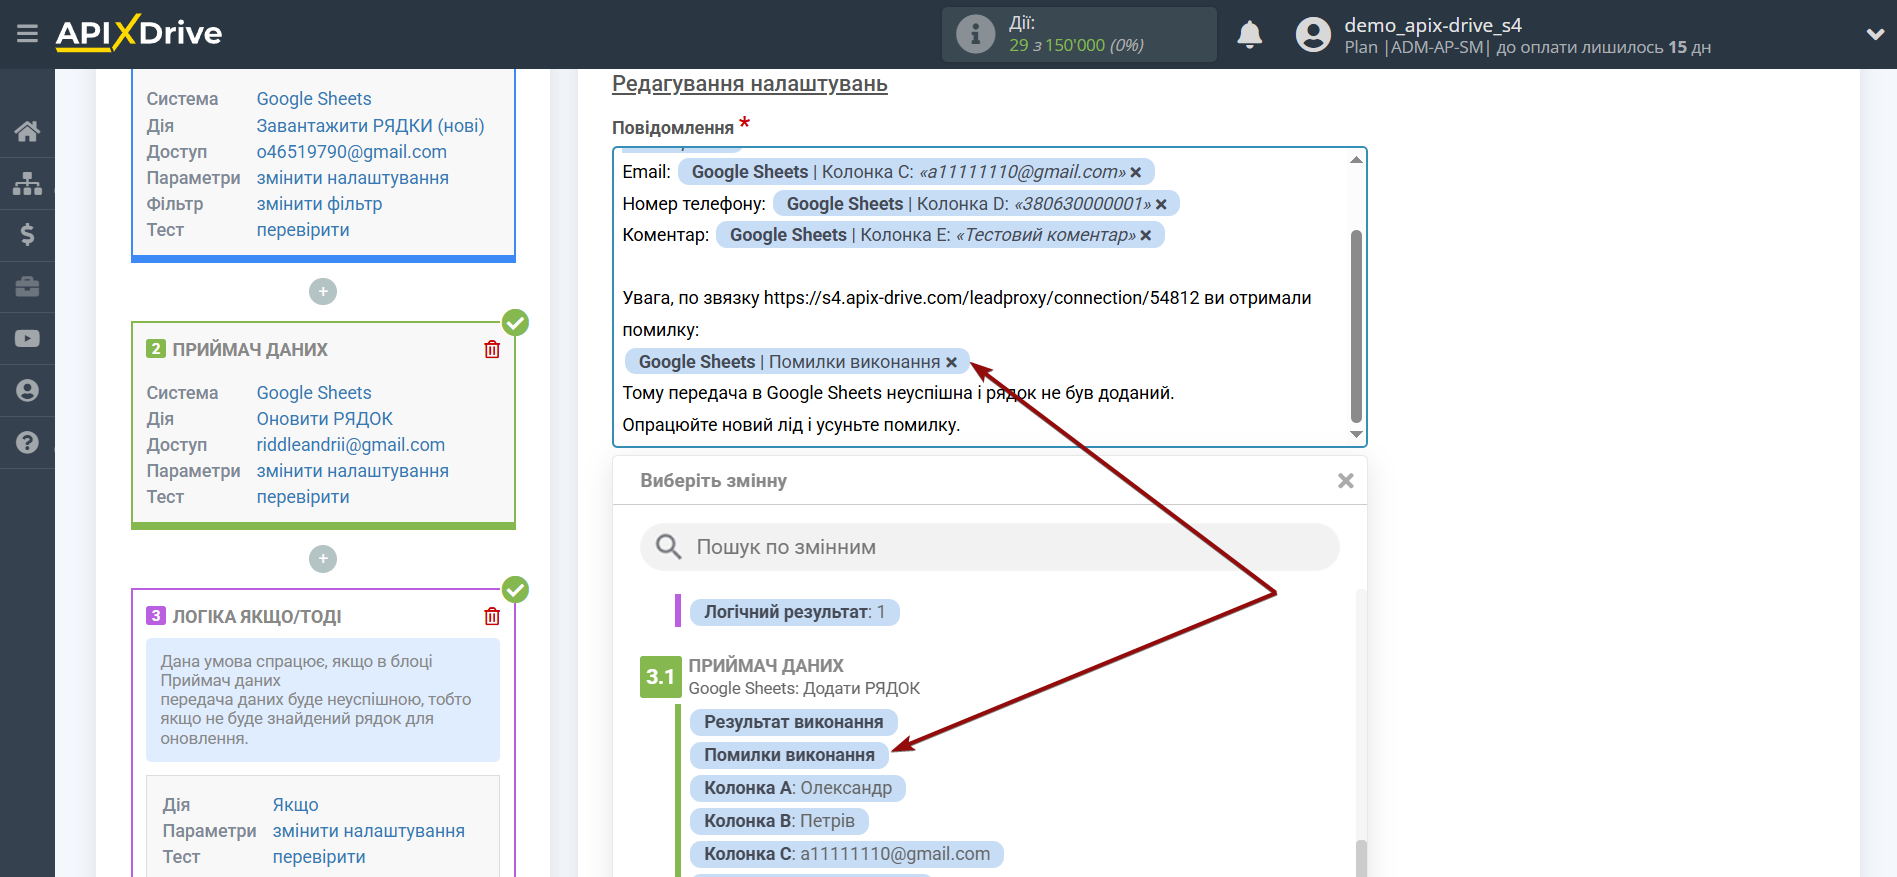Click the ApiX-Drive logo
The height and width of the screenshot is (877, 1897).
pyautogui.click(x=139, y=33)
